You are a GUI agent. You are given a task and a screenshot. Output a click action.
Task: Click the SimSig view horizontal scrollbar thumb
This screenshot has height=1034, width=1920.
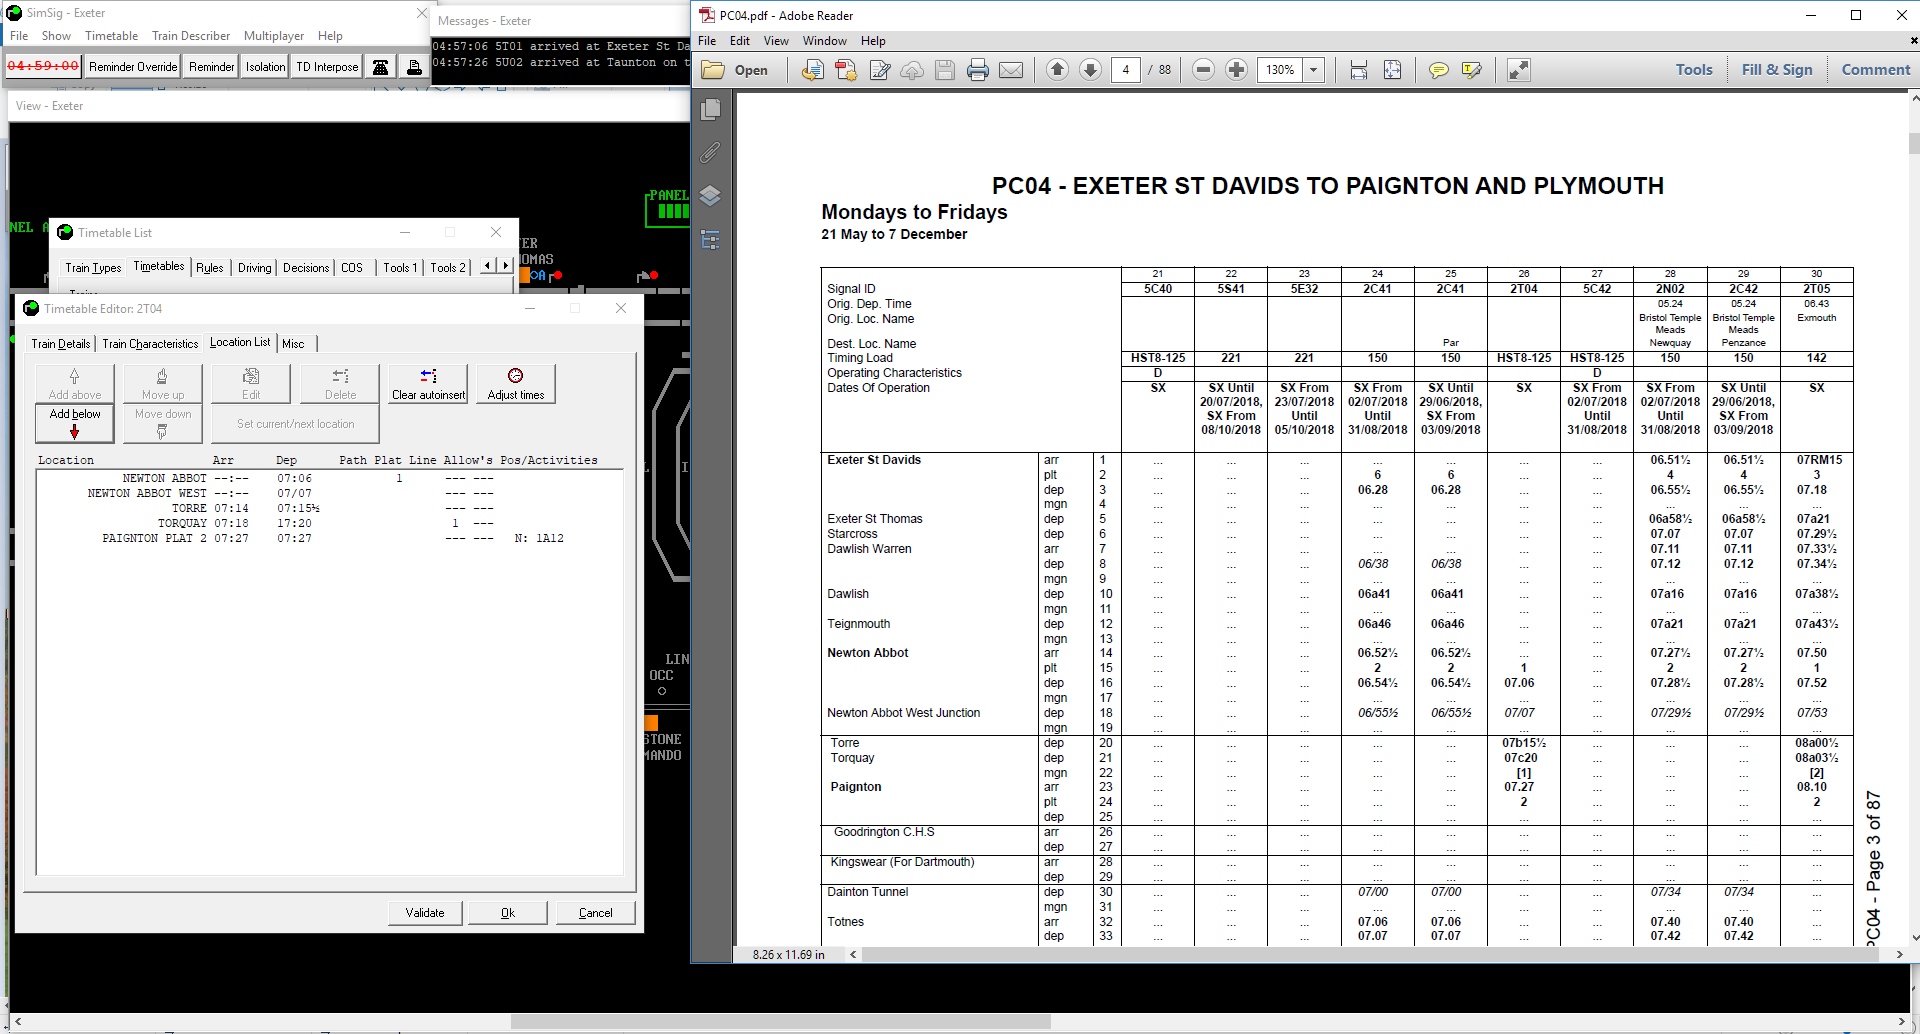click(780, 1022)
